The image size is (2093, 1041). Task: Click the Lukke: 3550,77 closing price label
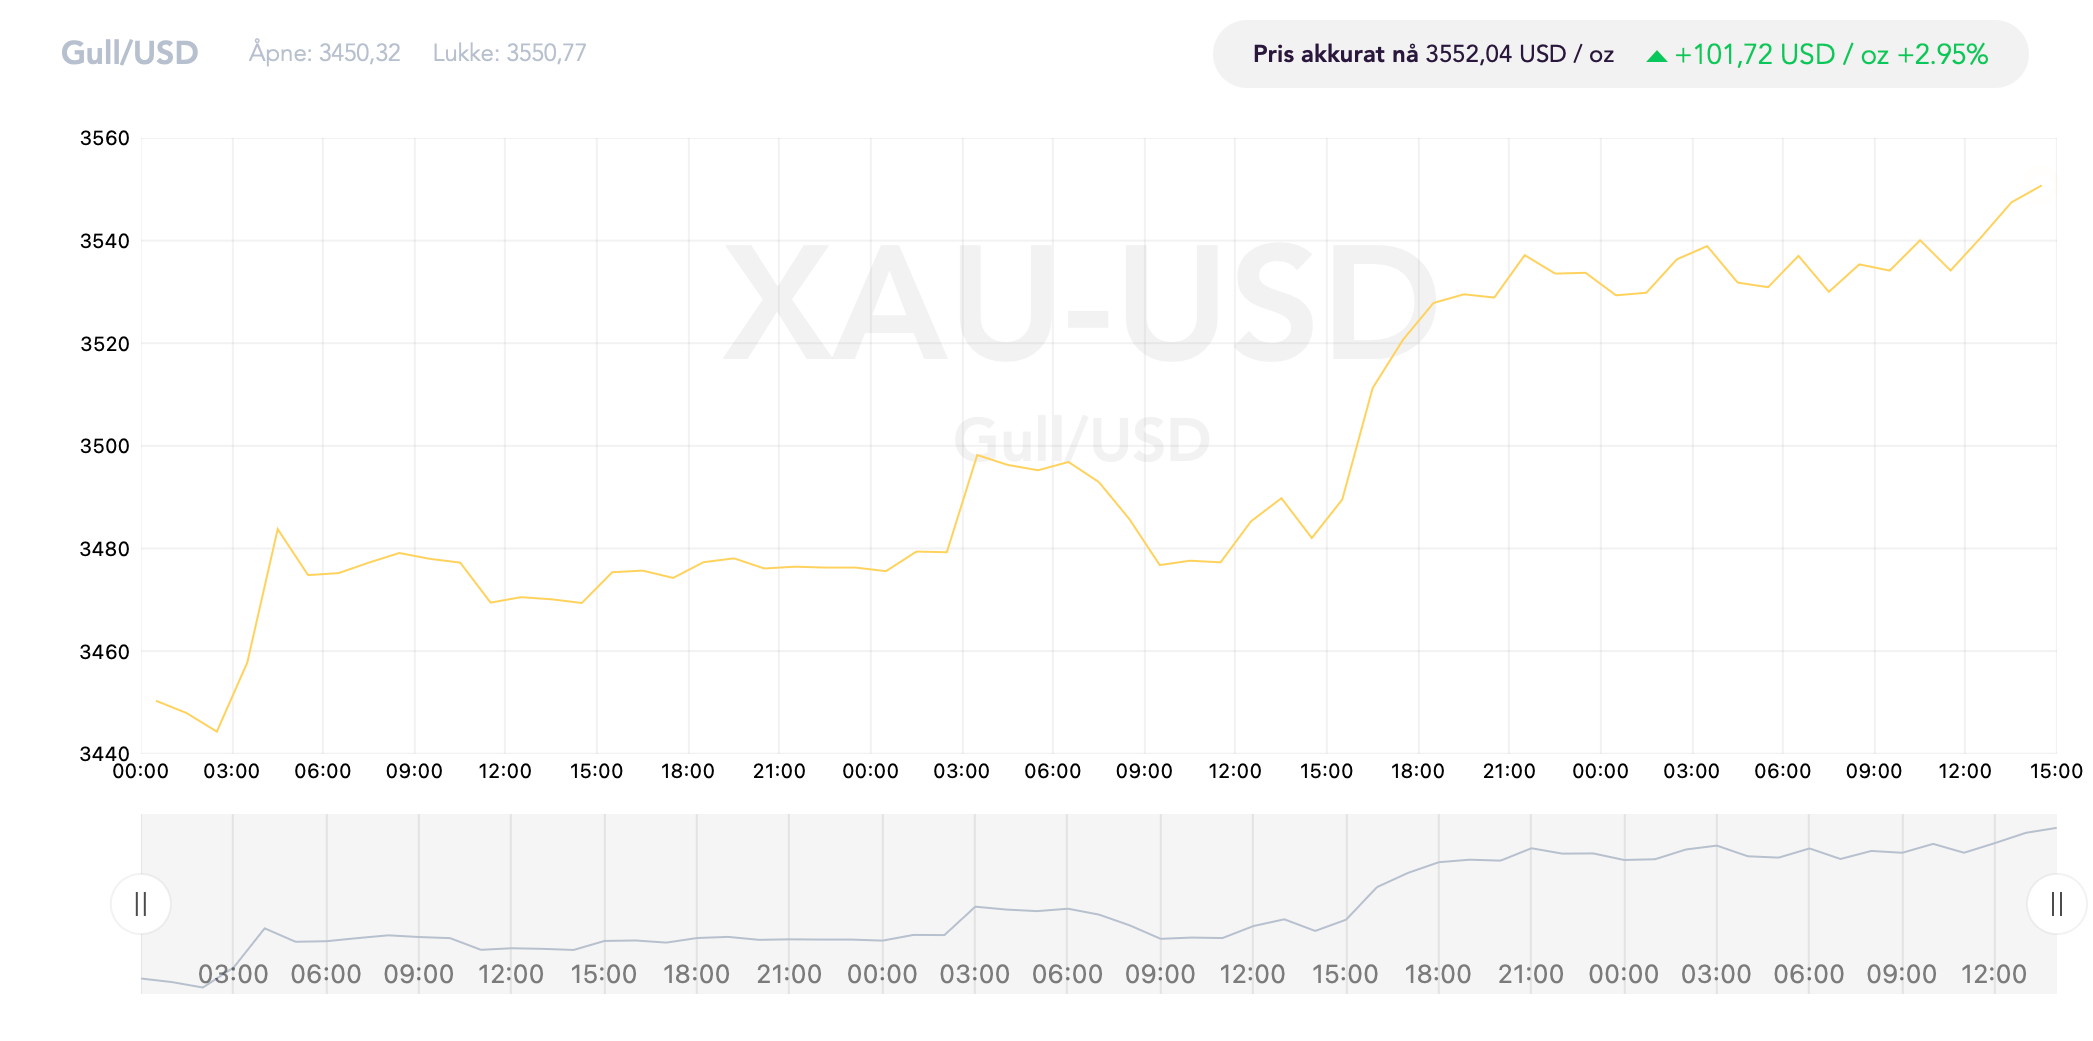510,53
